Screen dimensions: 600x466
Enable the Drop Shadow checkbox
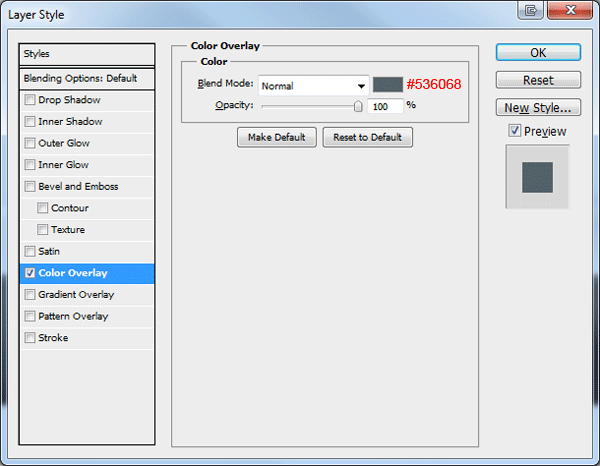click(x=29, y=100)
